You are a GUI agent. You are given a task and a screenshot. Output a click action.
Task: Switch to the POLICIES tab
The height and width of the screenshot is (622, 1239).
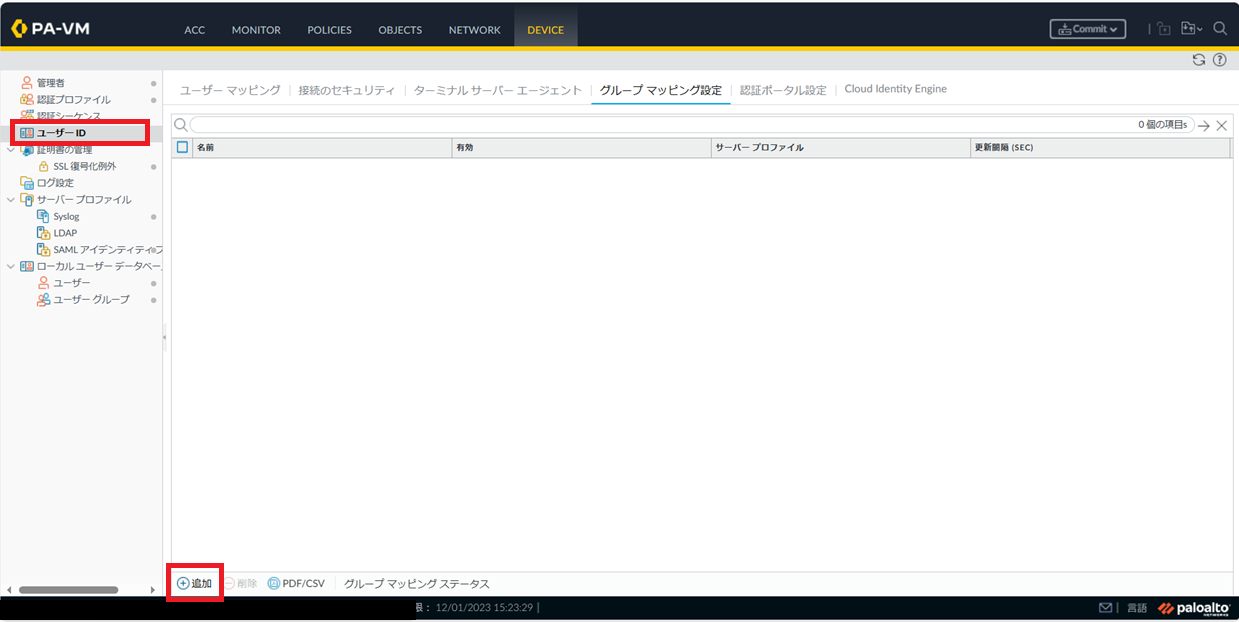coord(329,30)
